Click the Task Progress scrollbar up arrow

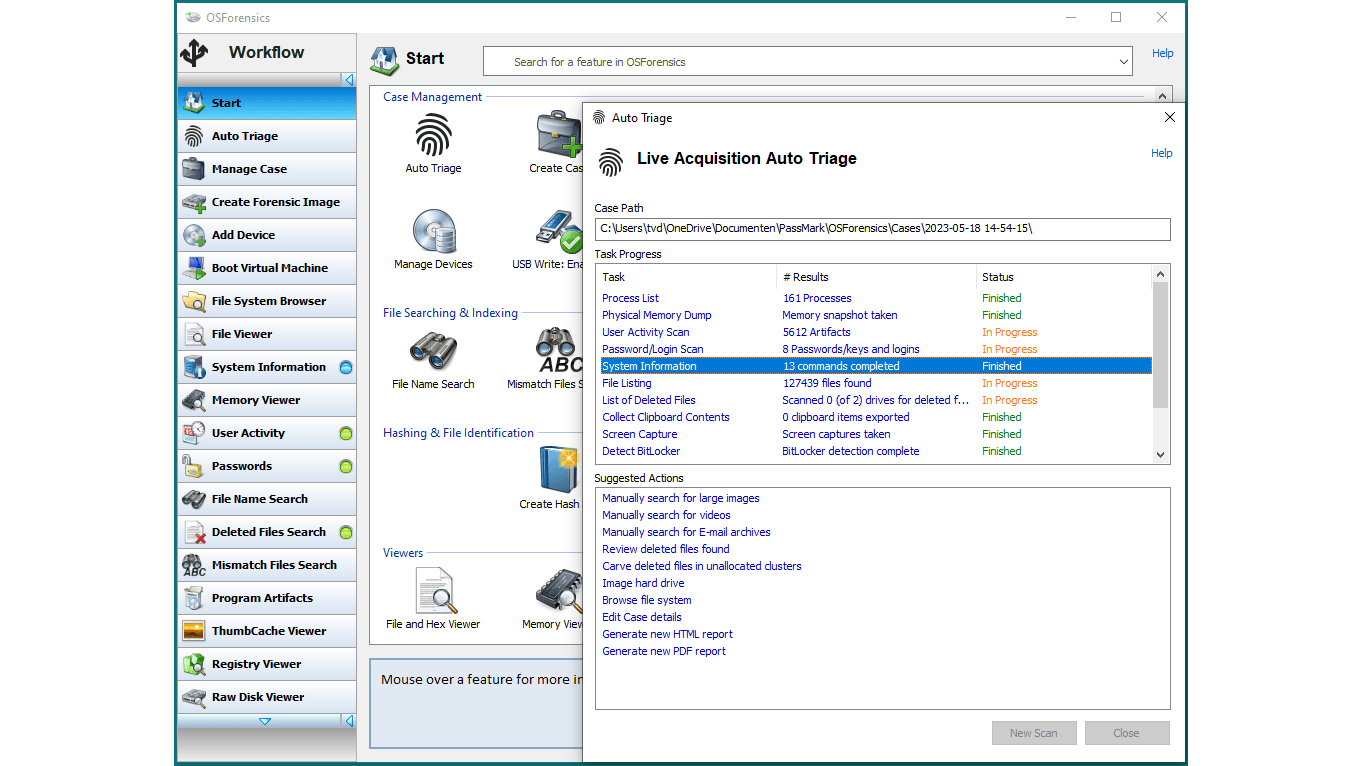tap(1161, 274)
